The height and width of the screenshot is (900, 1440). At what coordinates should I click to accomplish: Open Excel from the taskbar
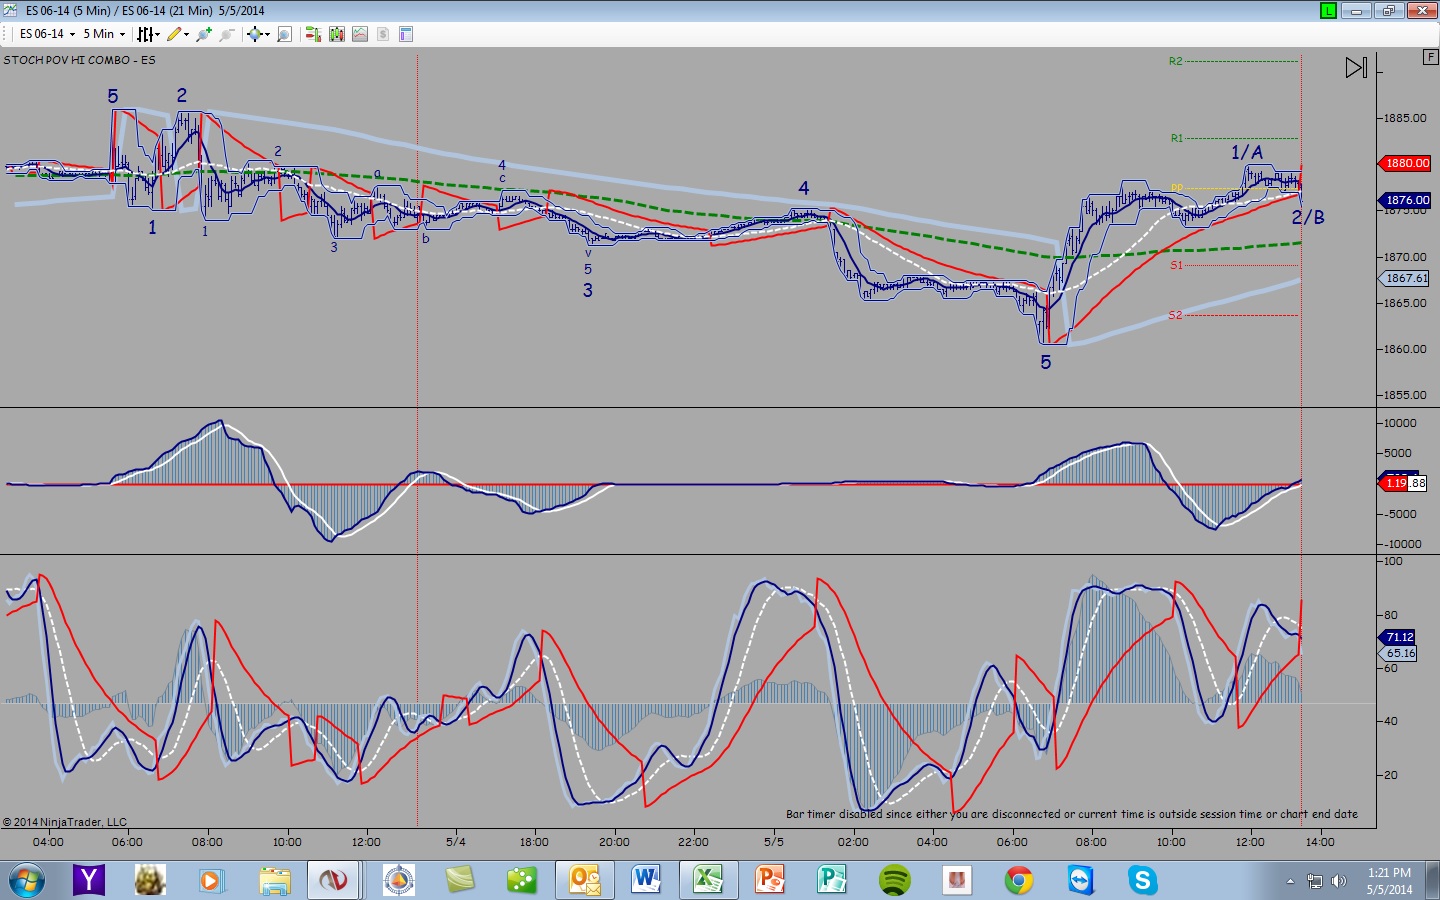click(707, 880)
